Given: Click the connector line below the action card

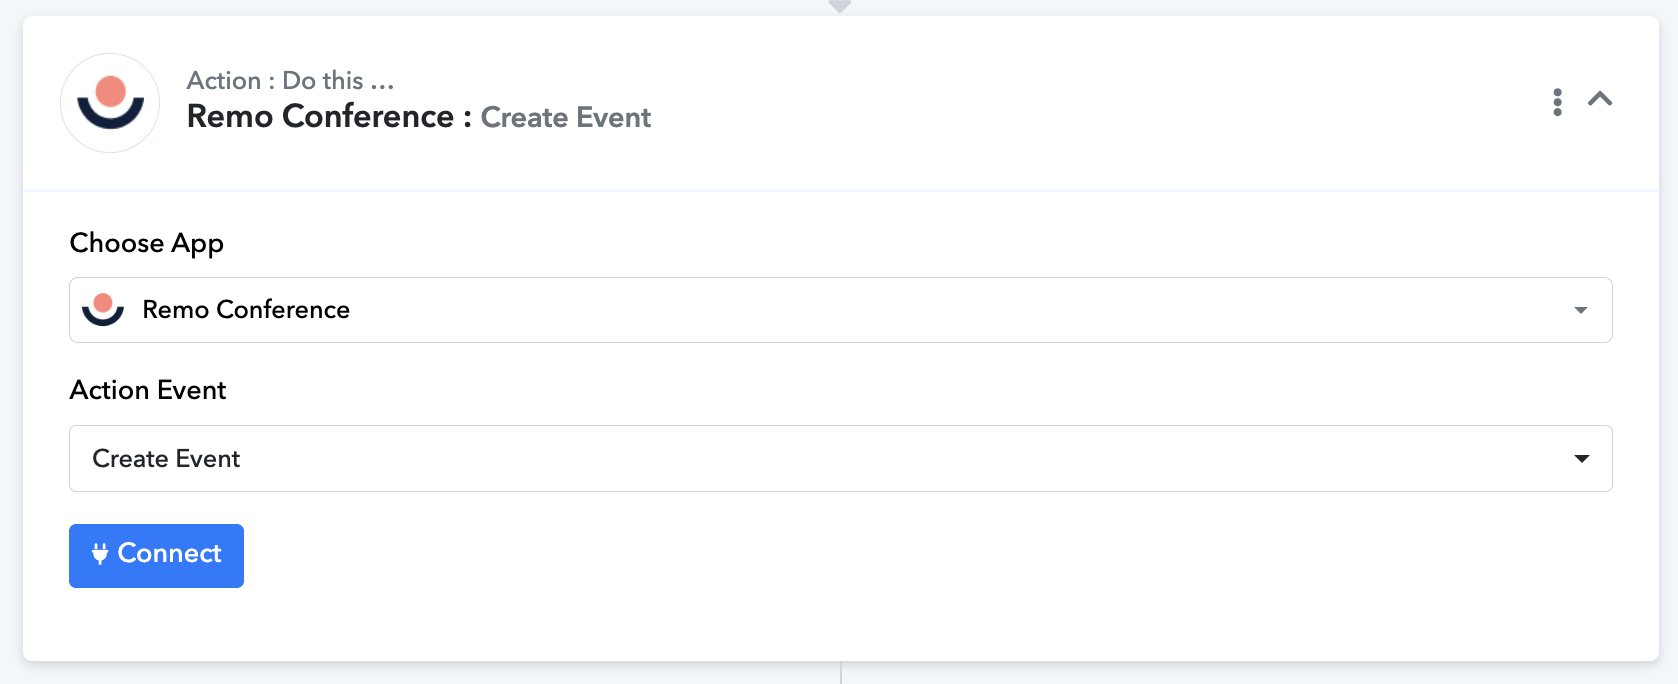Looking at the screenshot, I should pyautogui.click(x=841, y=673).
